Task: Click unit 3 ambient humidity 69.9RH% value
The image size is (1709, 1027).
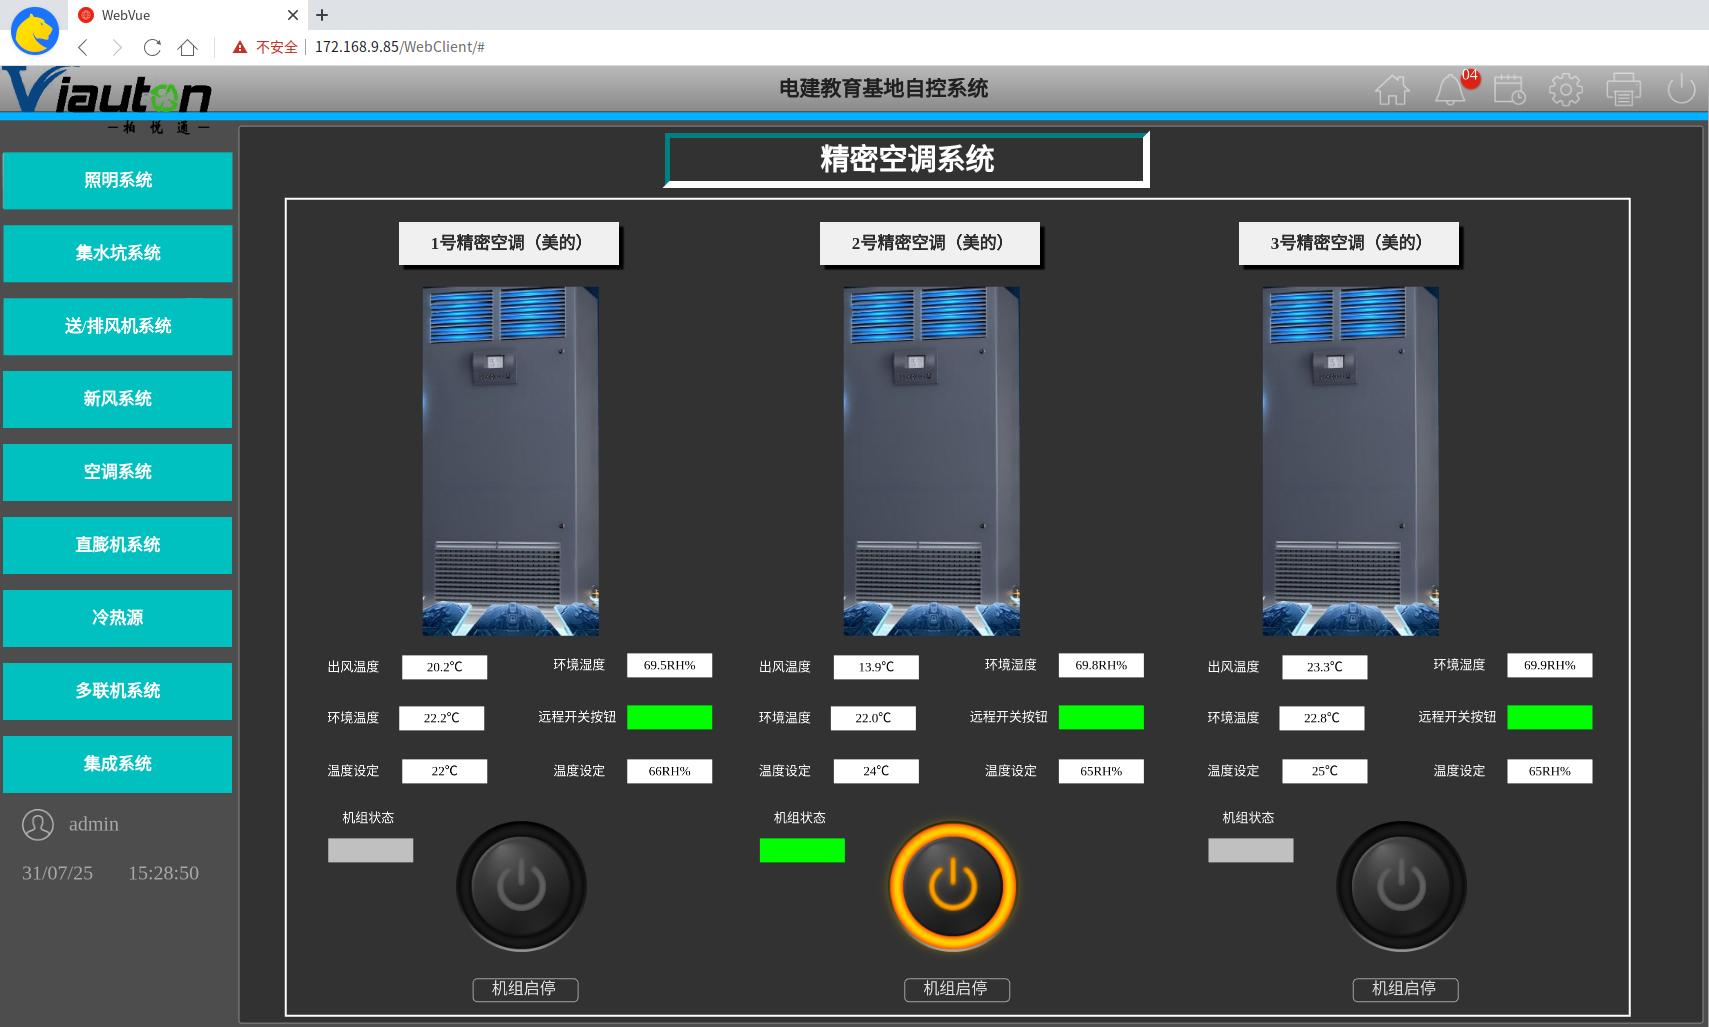Action: click(1550, 665)
